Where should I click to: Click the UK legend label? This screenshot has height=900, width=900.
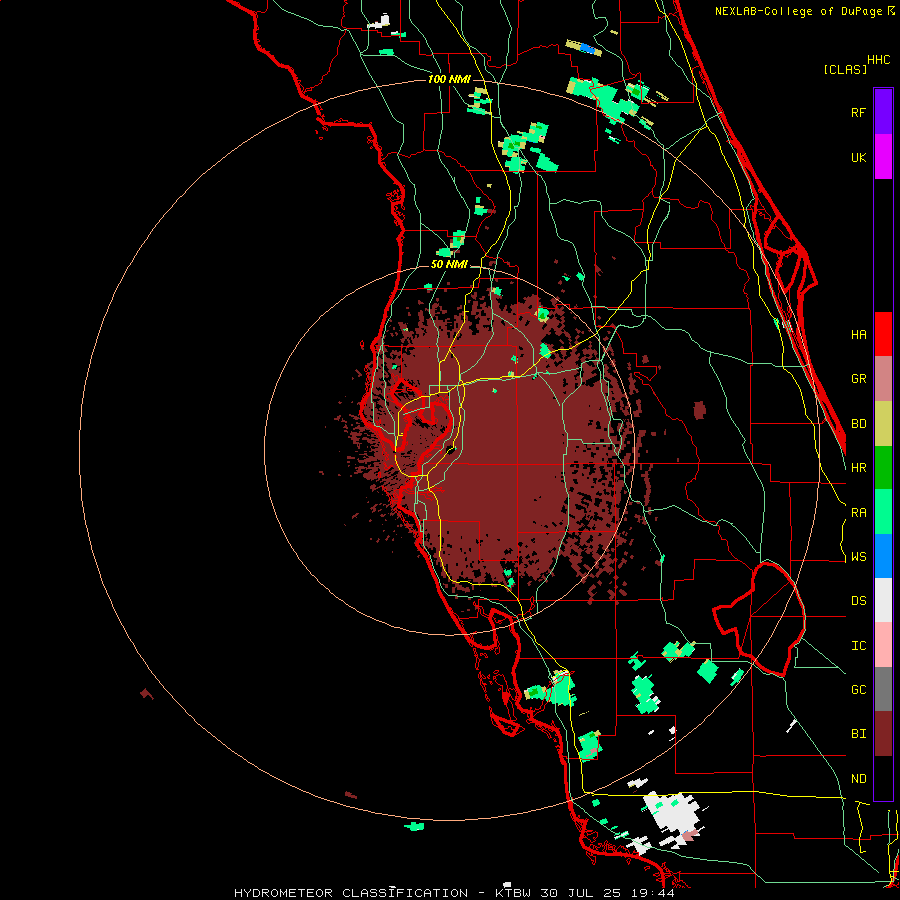(x=858, y=157)
